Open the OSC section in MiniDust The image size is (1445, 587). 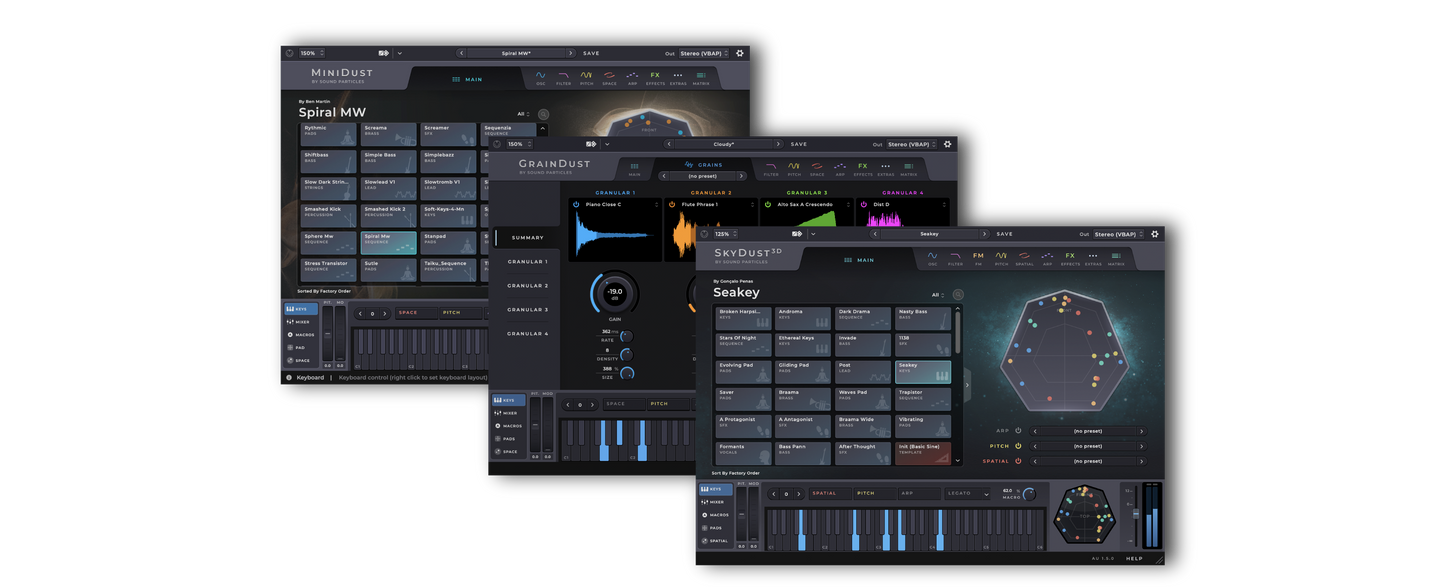pos(540,77)
